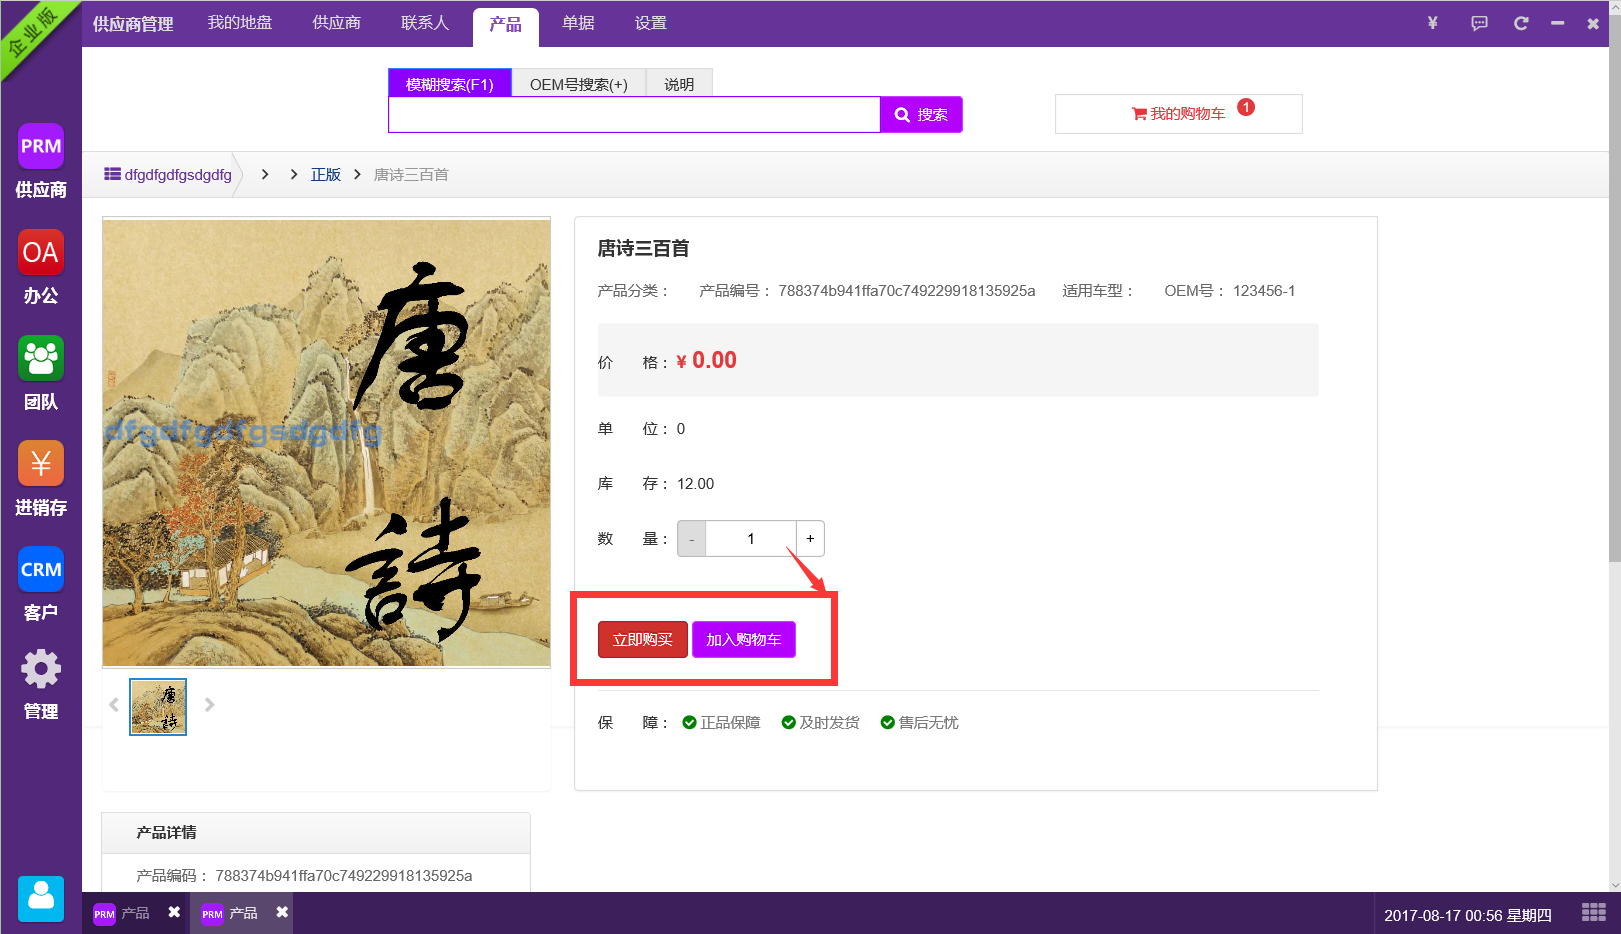Screen dimensions: 1621x934
Task: Close the second 产品 taskbar tab
Action: pyautogui.click(x=282, y=912)
